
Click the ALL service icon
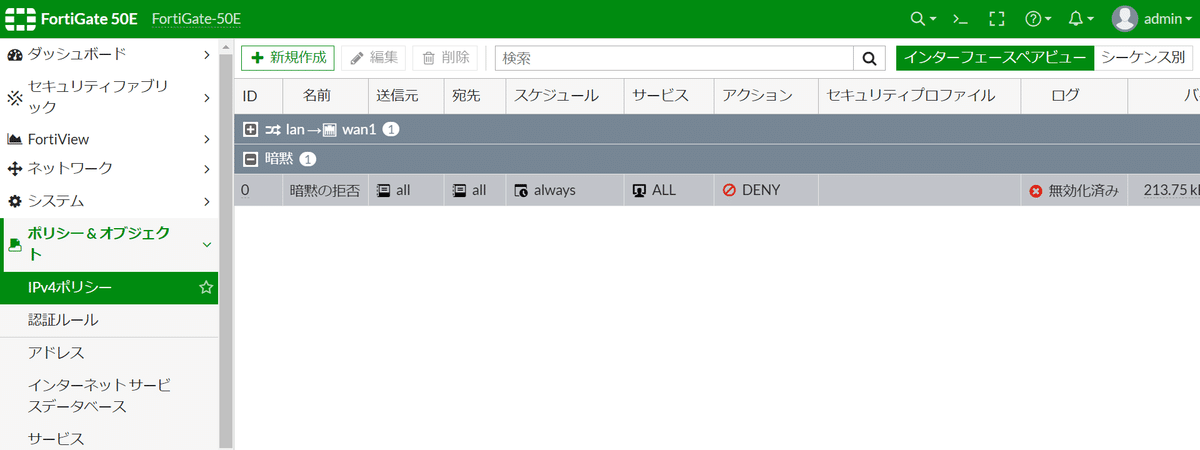click(x=640, y=190)
